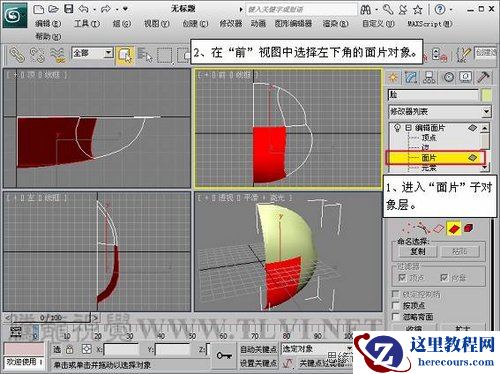Click the 复制 named selection button
This screenshot has height=374, width=500.
[x=418, y=251]
